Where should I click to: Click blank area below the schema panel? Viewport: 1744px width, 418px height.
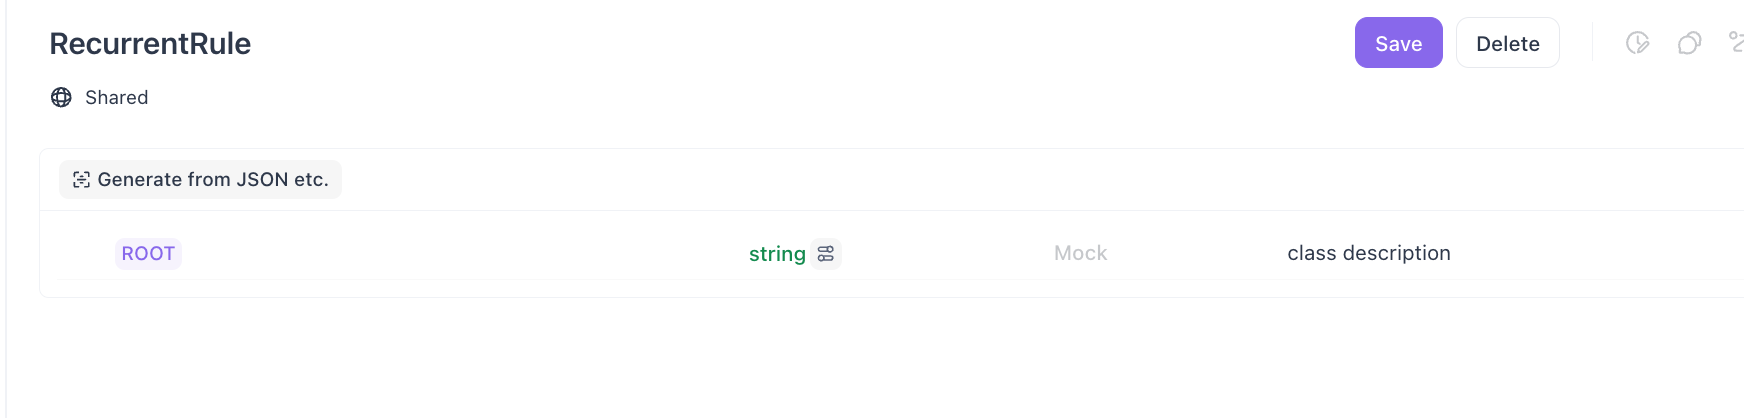(800, 360)
